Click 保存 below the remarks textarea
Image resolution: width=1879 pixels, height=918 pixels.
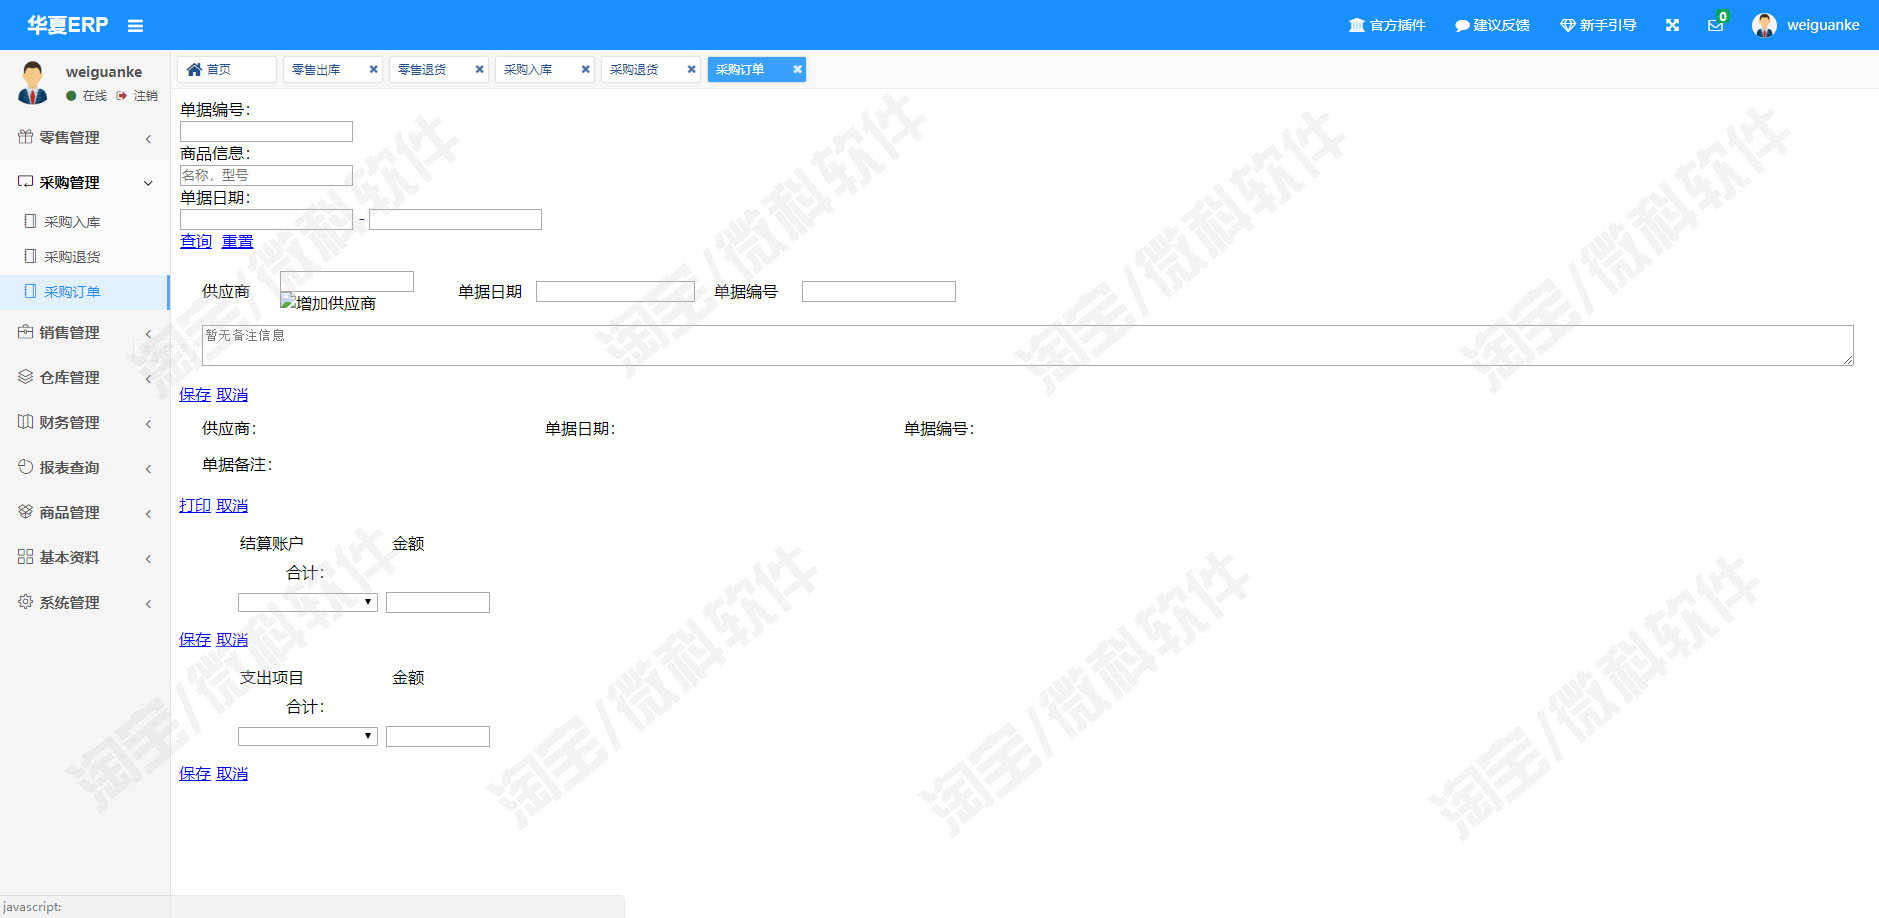pyautogui.click(x=195, y=394)
